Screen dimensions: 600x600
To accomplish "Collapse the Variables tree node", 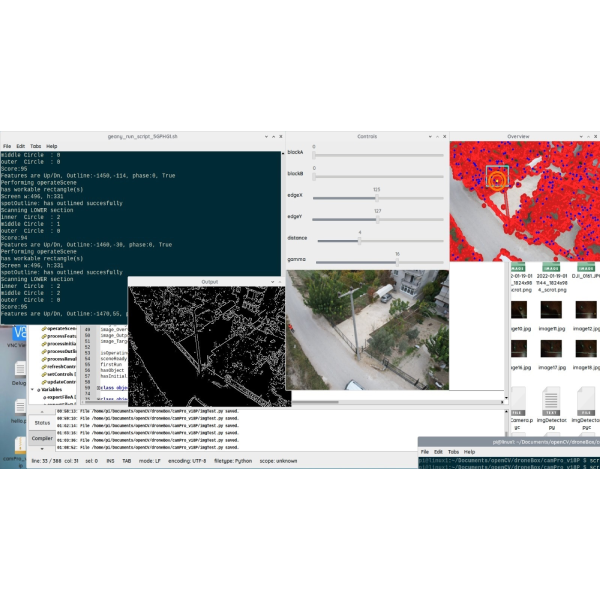I will tap(33, 389).
